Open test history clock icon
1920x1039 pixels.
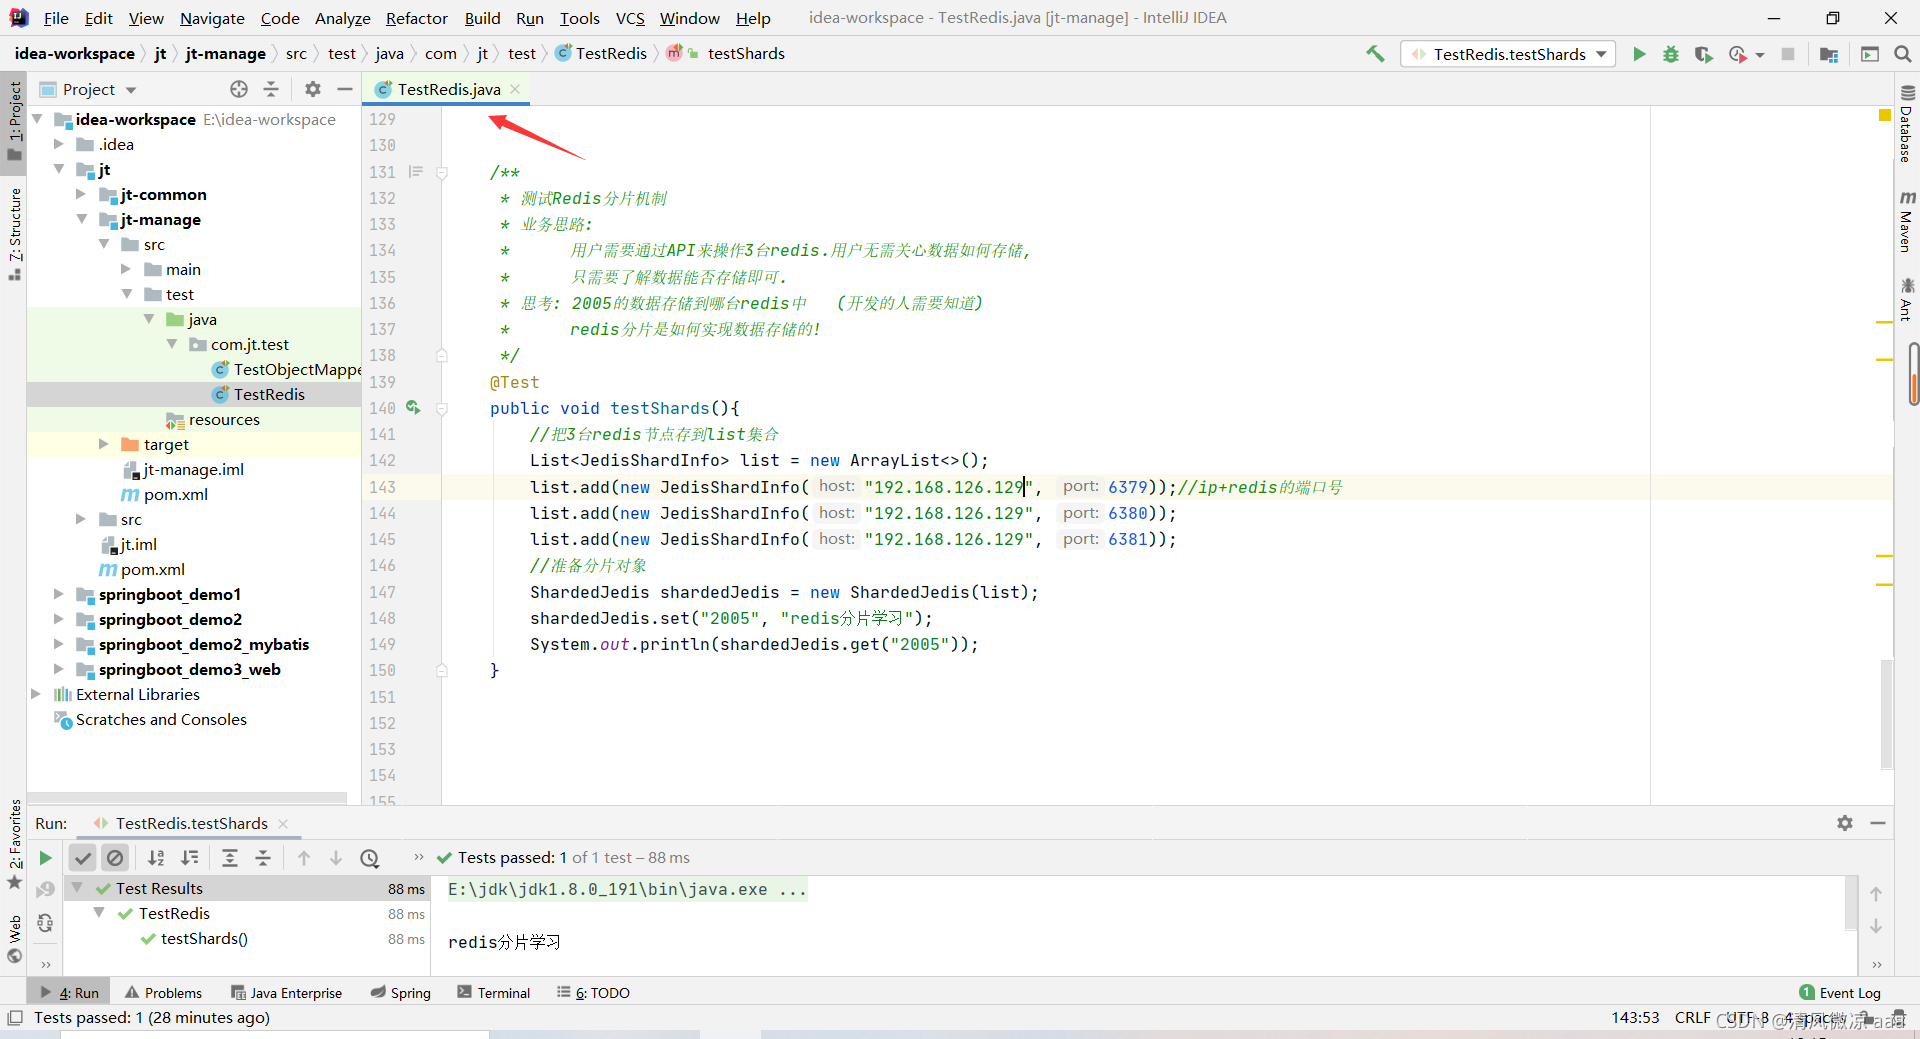click(370, 858)
